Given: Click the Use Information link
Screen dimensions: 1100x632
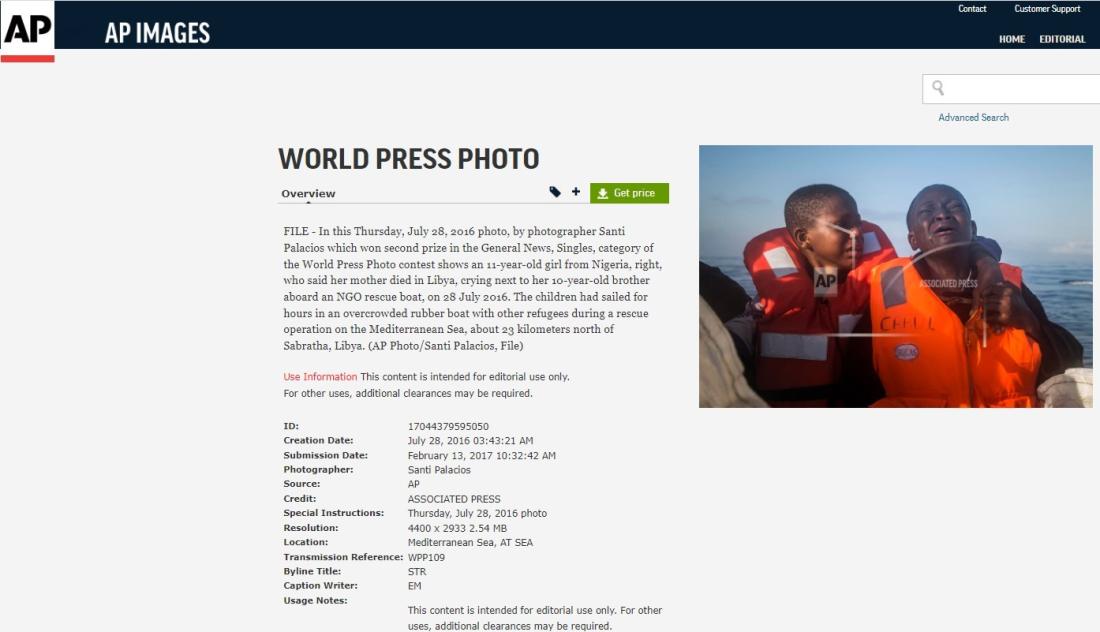Looking at the screenshot, I should (x=320, y=377).
